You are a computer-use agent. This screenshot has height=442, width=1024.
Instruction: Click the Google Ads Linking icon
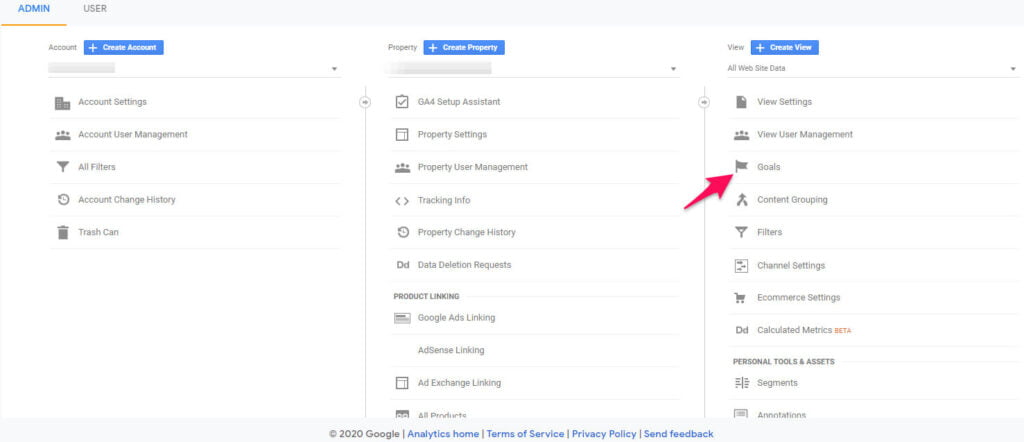click(402, 318)
